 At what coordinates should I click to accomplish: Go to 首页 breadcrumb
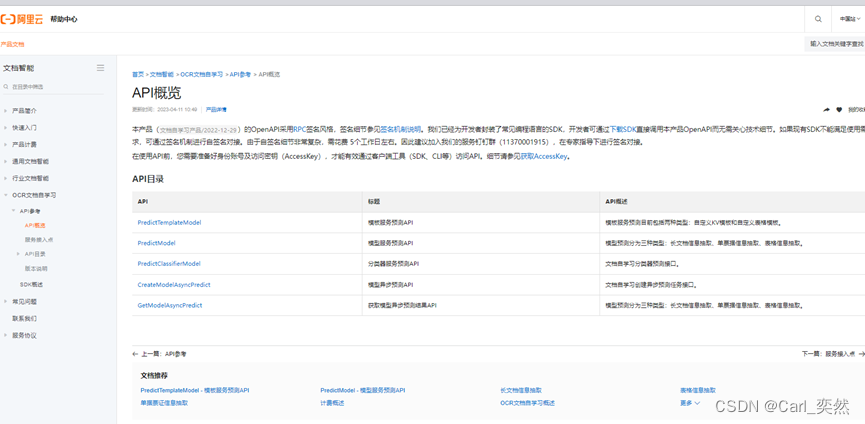137,74
